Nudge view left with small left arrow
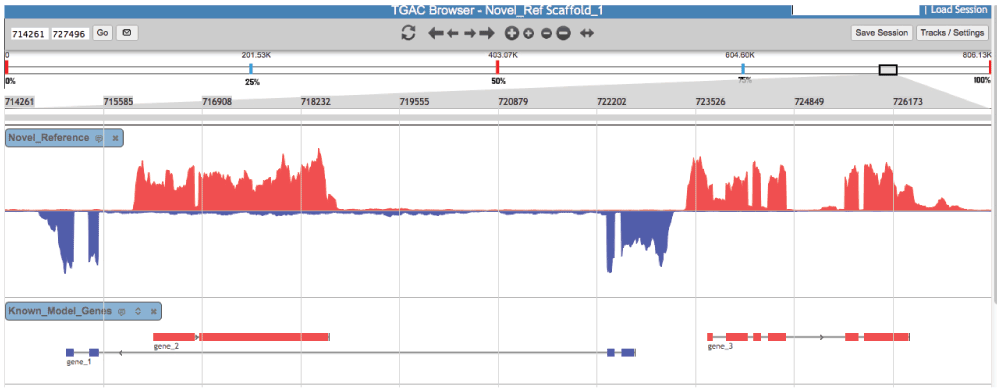Viewport: 1000px width, 392px height. [453, 33]
